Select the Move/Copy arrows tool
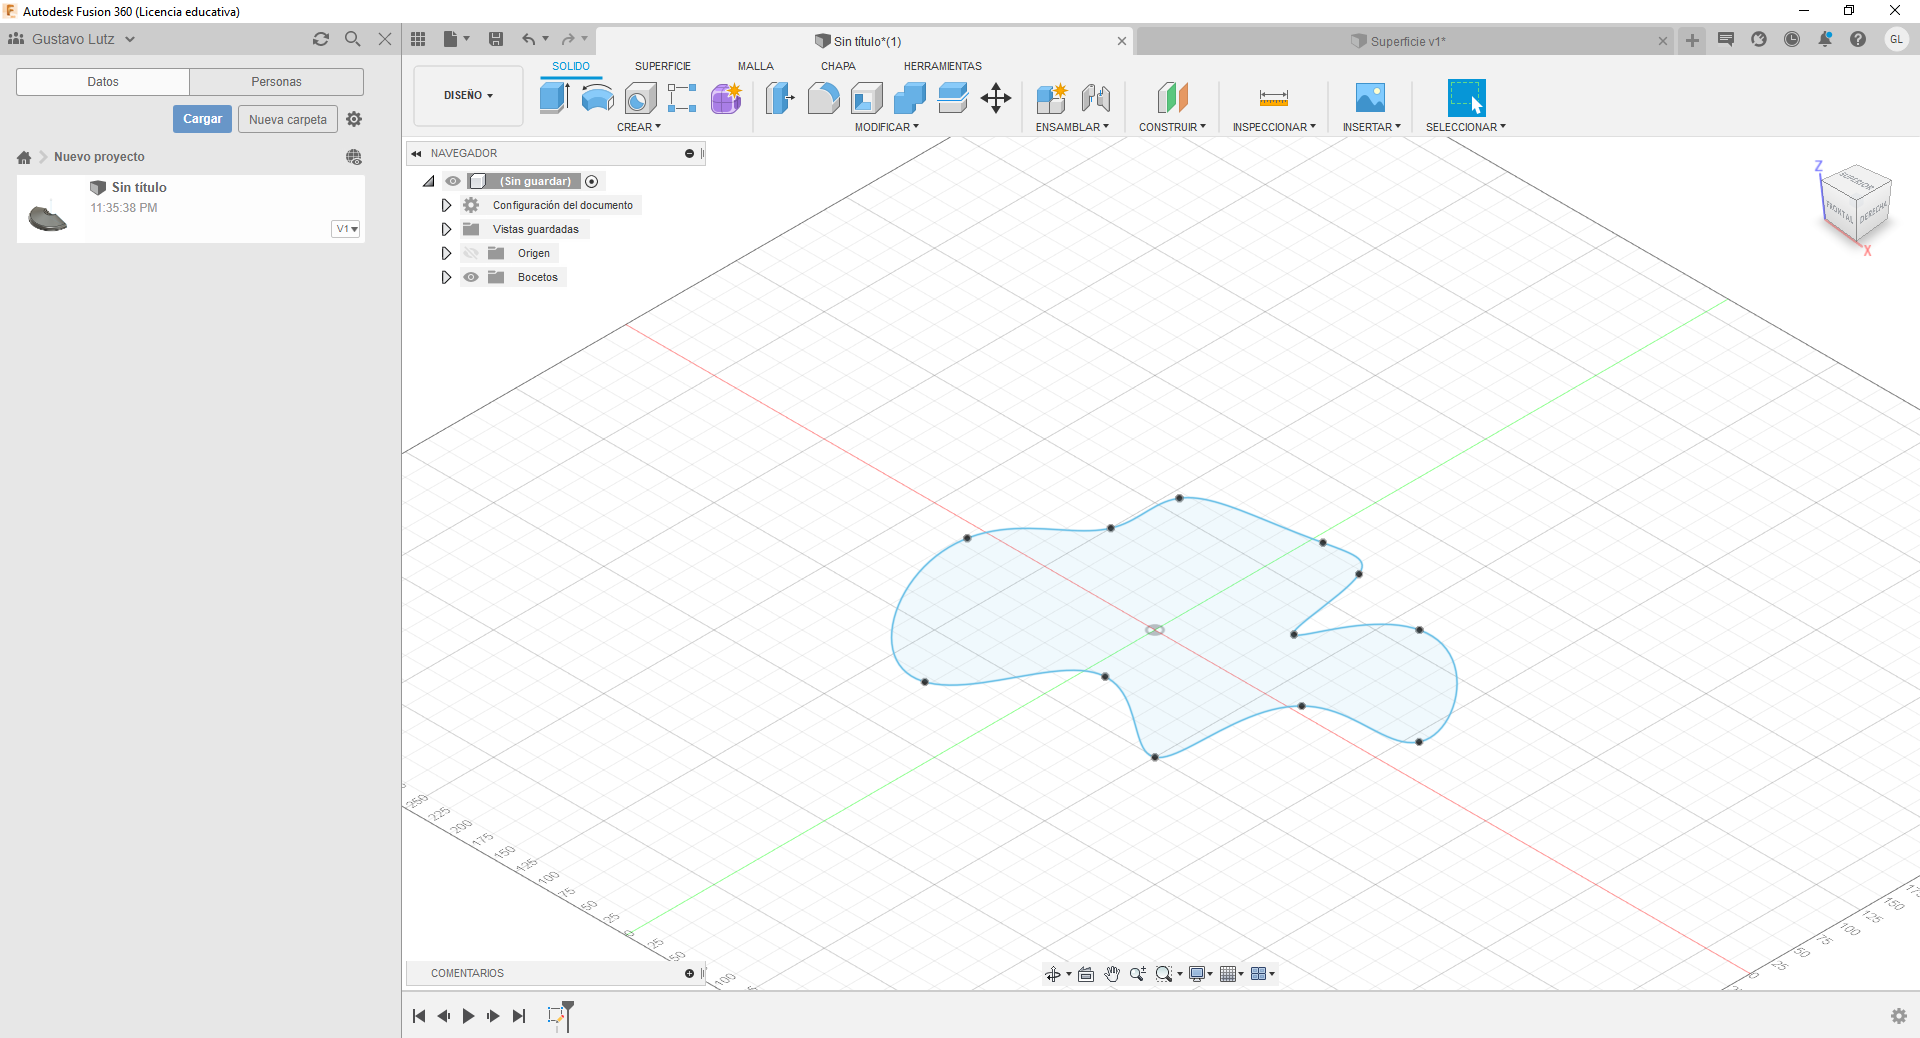The image size is (1920, 1038). pos(996,98)
